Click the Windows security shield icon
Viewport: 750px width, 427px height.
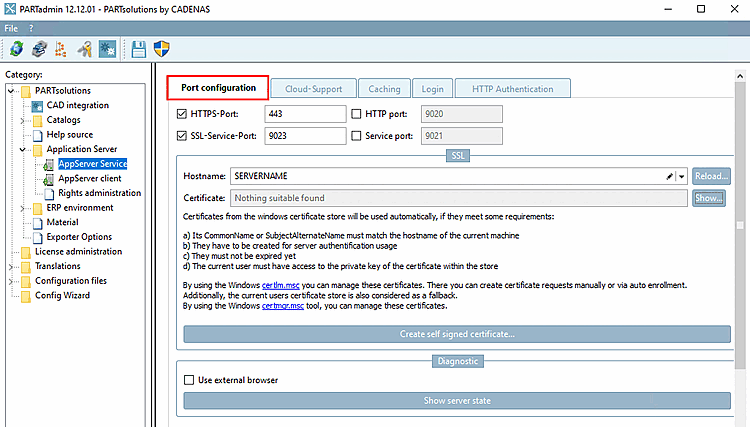[162, 49]
